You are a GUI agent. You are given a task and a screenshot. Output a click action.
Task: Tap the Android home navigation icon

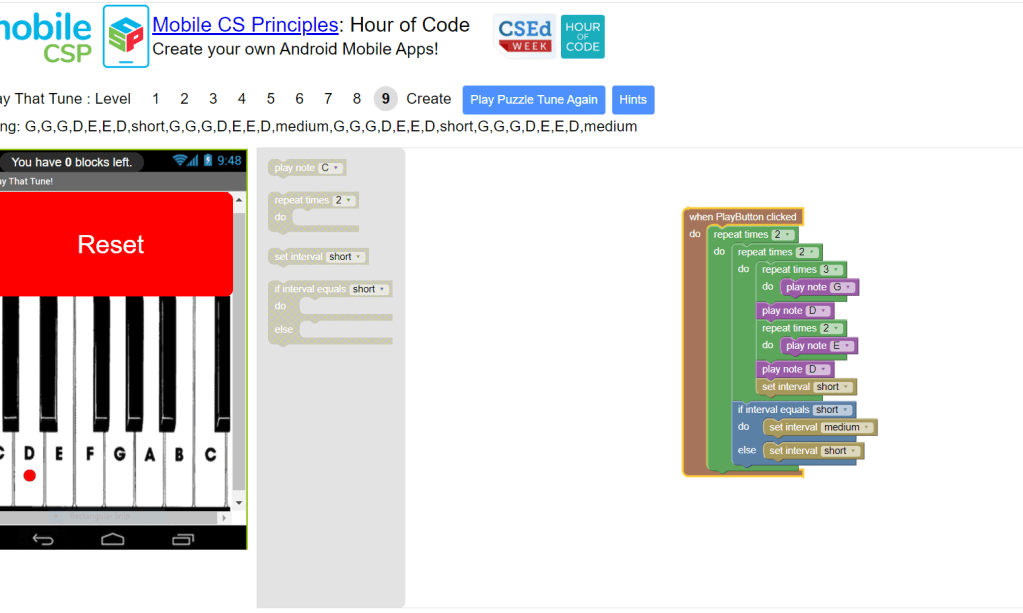point(113,539)
